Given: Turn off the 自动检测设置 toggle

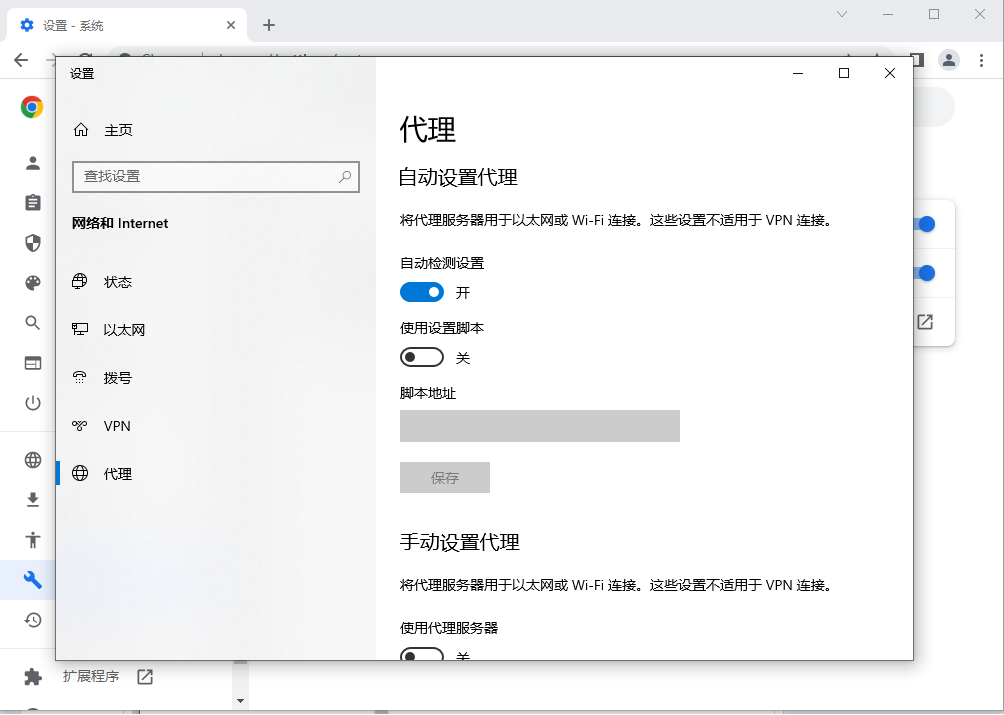Looking at the screenshot, I should (x=422, y=292).
